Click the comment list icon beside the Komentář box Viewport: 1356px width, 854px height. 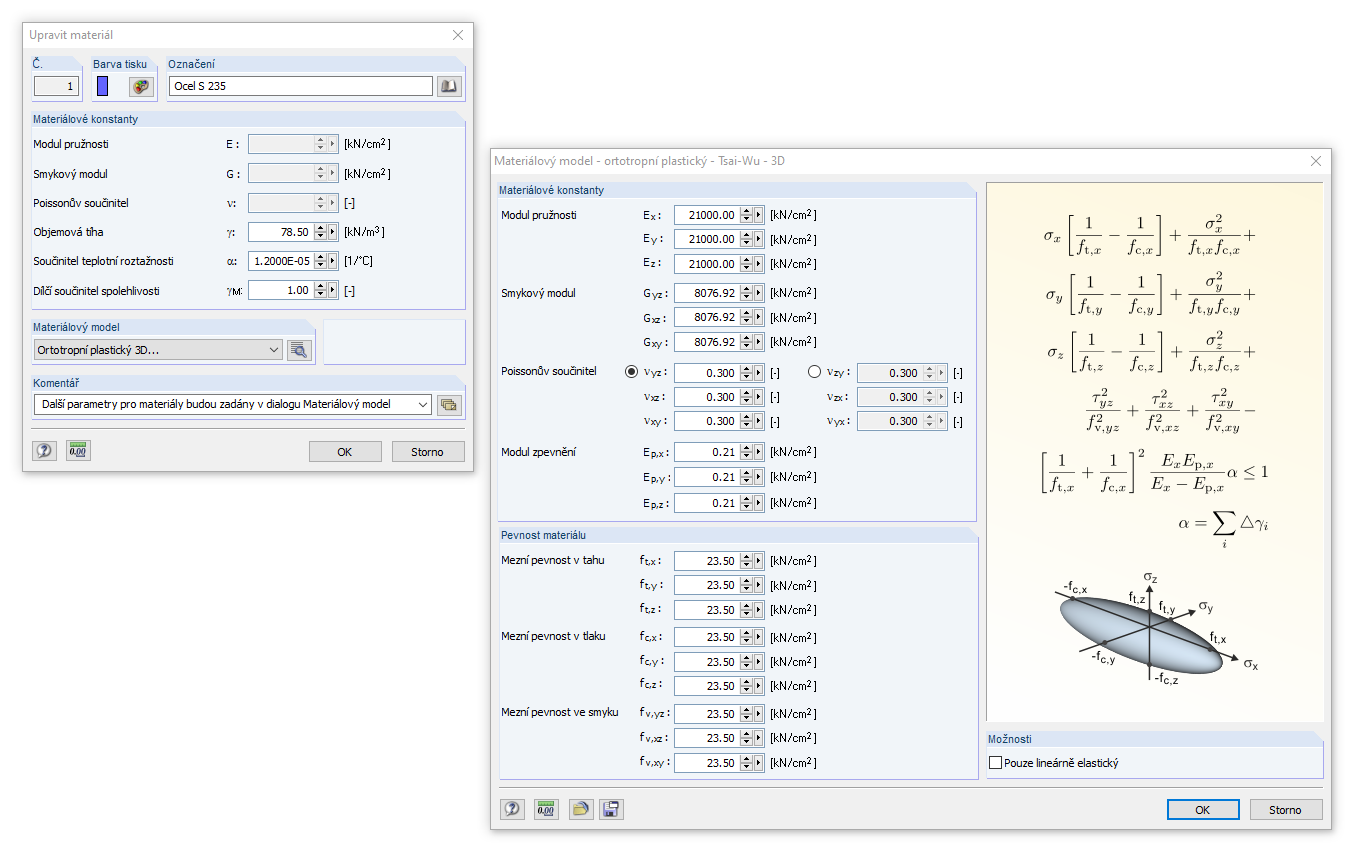click(449, 405)
